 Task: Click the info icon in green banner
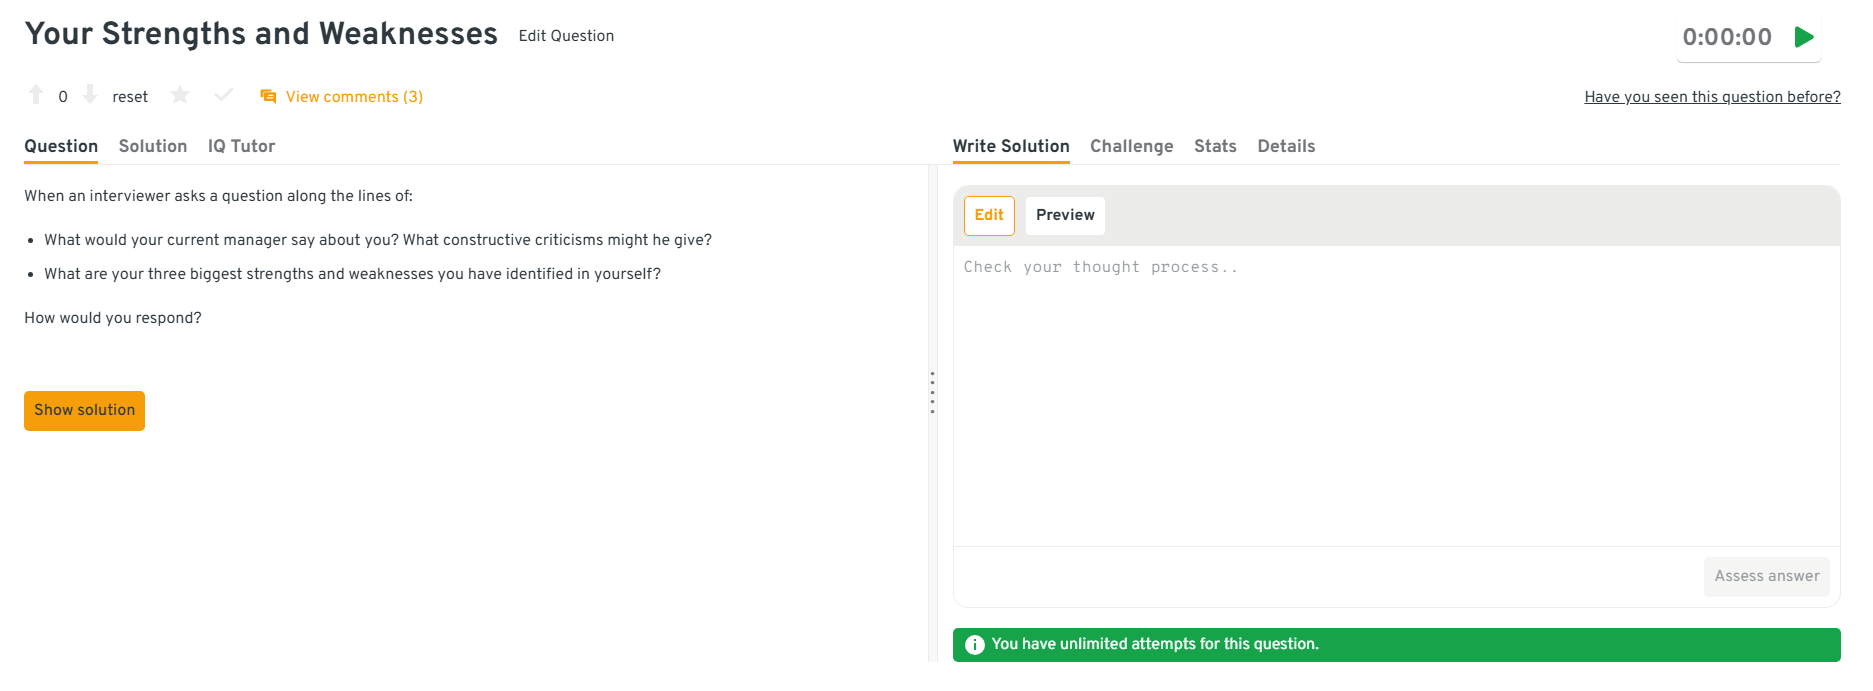[x=975, y=645]
